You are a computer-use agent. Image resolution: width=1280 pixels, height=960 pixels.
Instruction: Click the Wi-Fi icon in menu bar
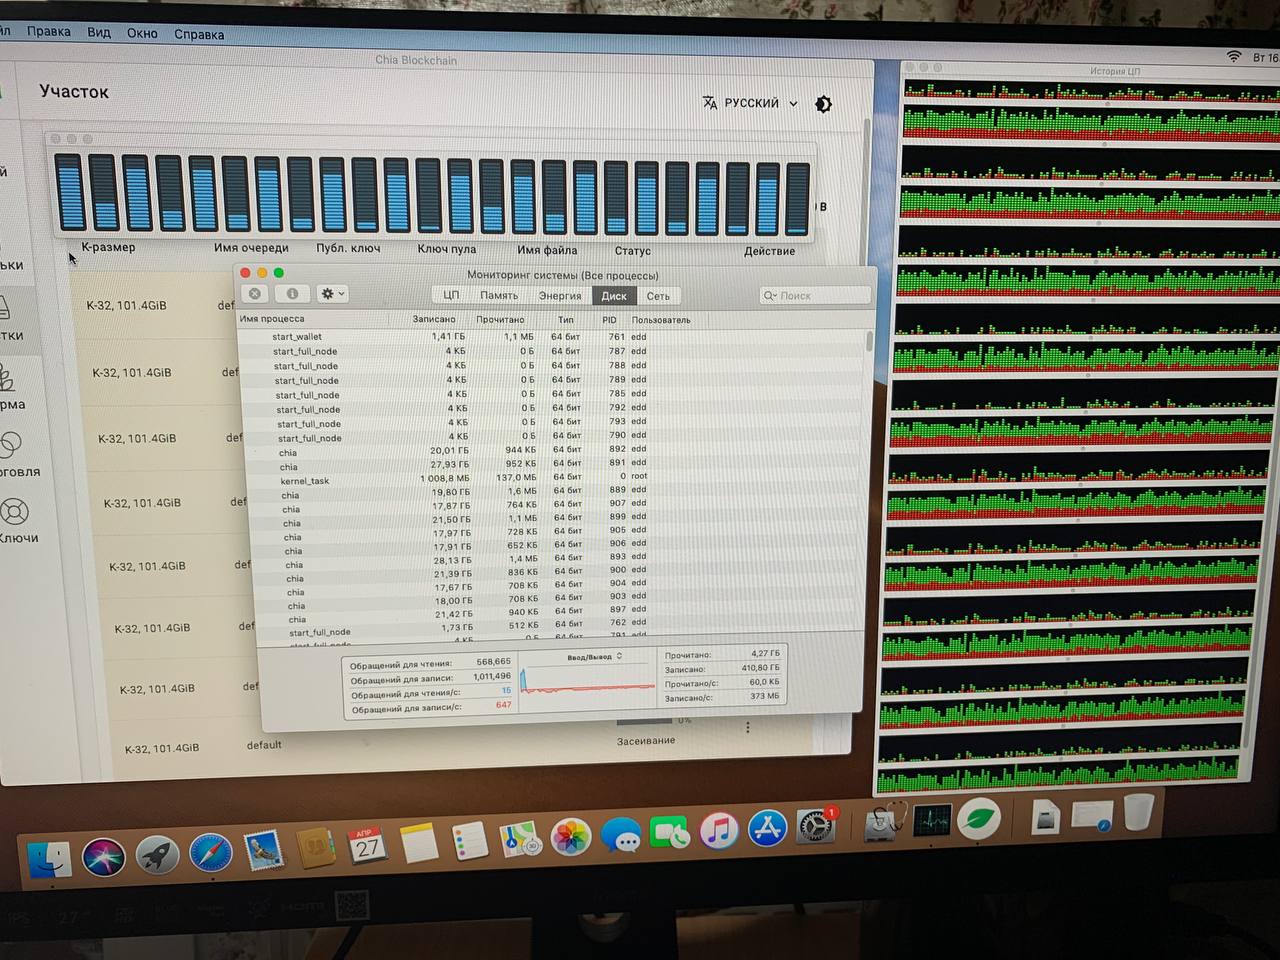pyautogui.click(x=1233, y=57)
